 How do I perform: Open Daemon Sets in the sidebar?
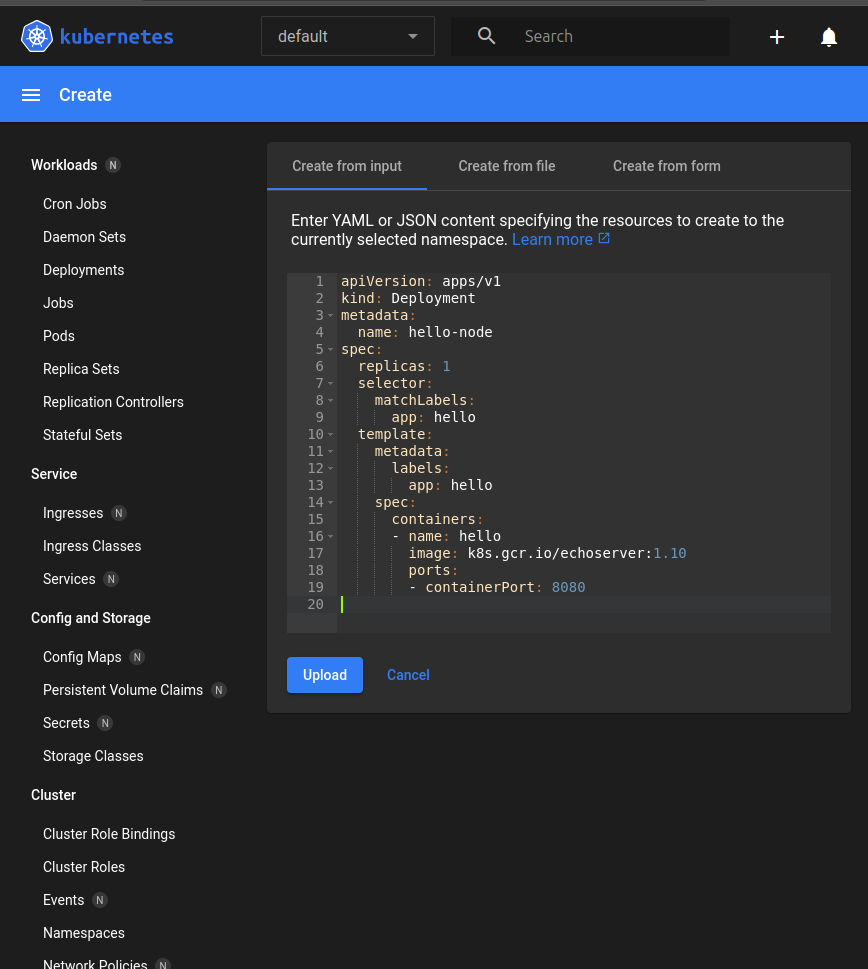[85, 237]
